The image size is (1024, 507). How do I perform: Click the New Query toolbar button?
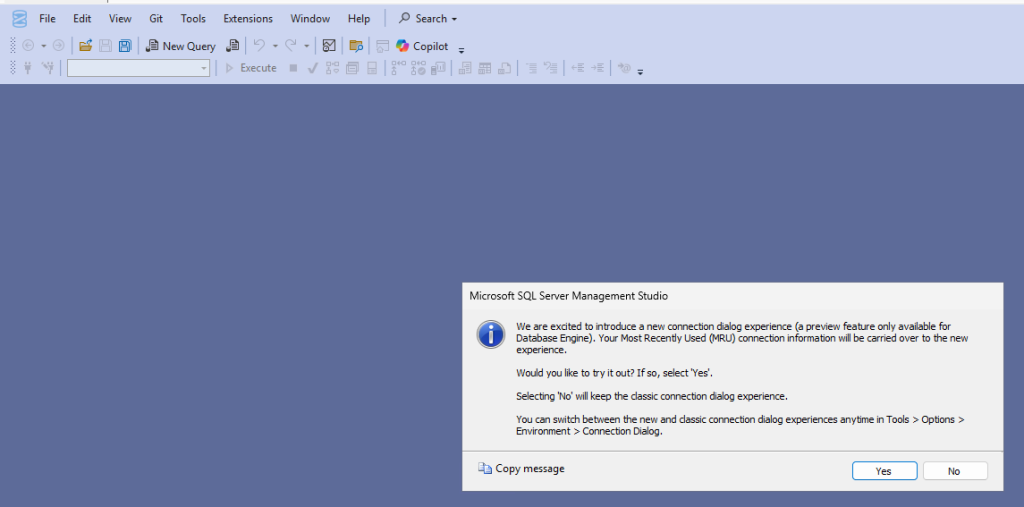pyautogui.click(x=180, y=46)
